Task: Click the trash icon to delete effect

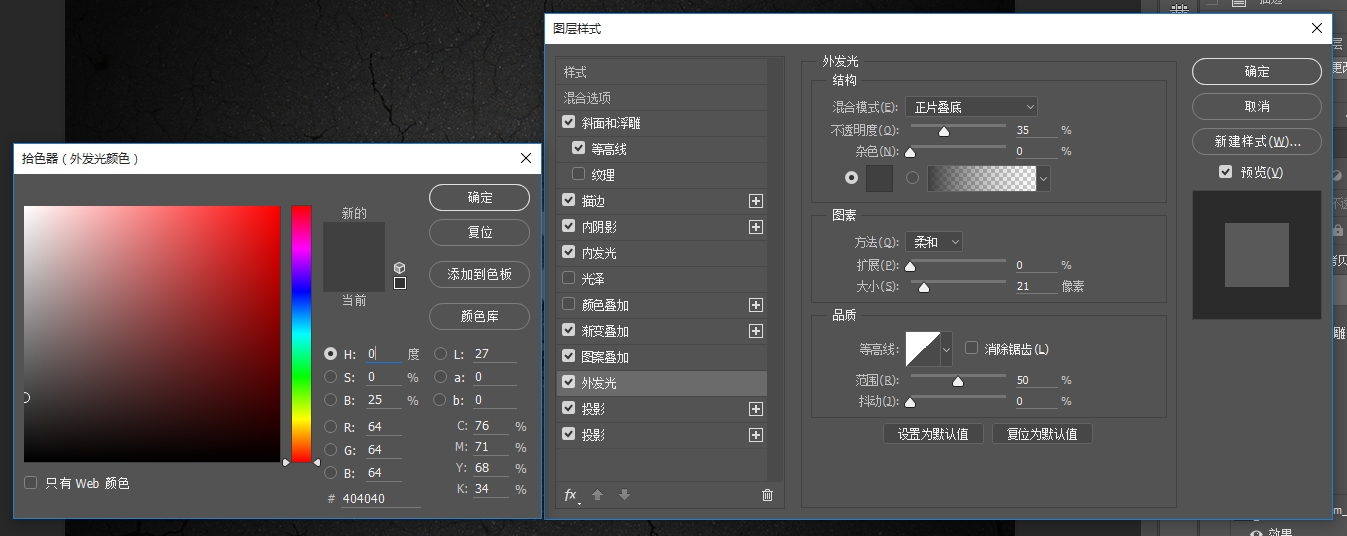Action: pos(767,495)
